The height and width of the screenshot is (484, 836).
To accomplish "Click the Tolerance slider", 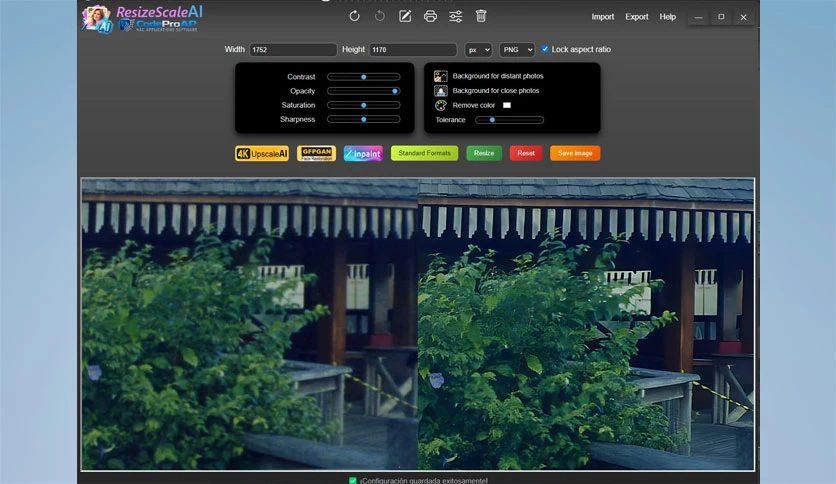I will pos(509,120).
